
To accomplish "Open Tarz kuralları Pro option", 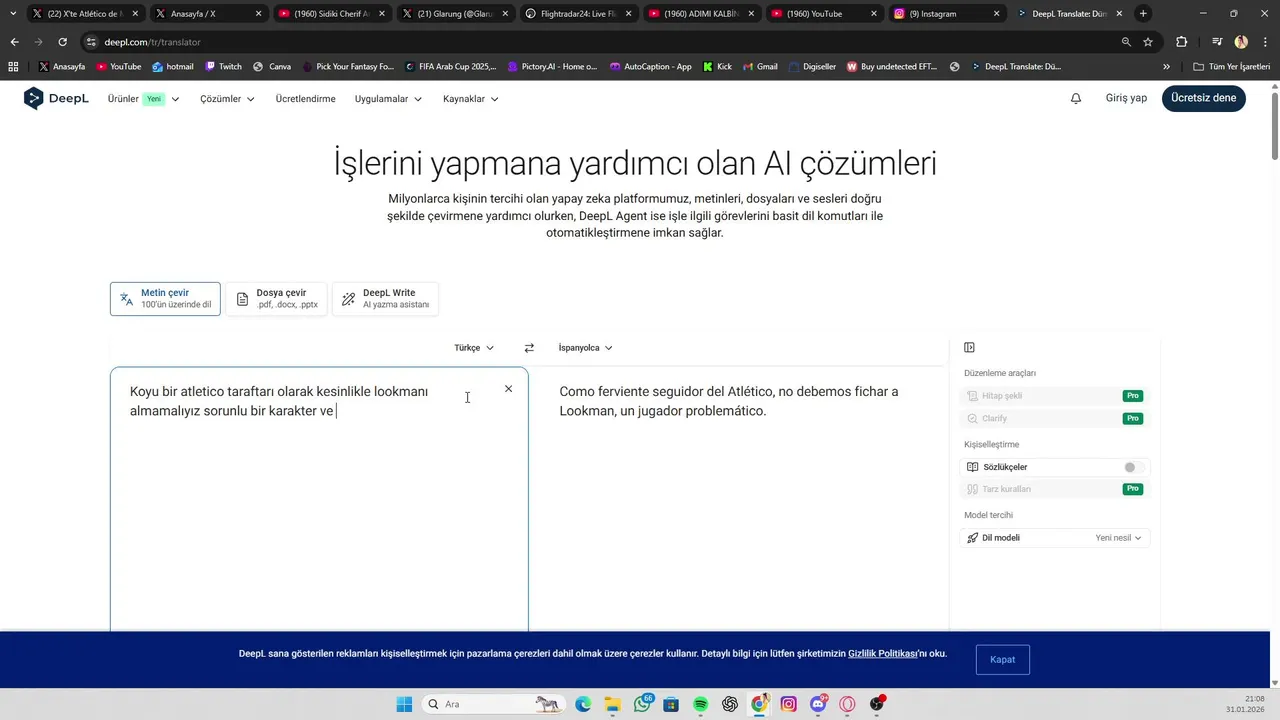I will click(1054, 489).
